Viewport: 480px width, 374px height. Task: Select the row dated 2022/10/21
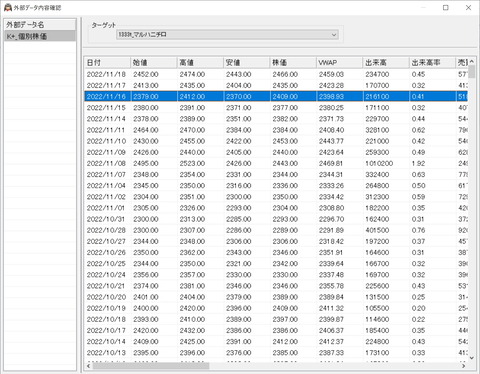pos(276,286)
